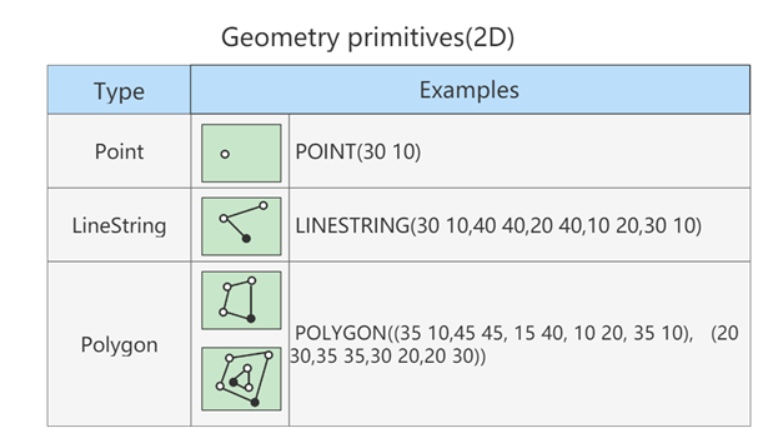Click the Examples column header

point(470,90)
